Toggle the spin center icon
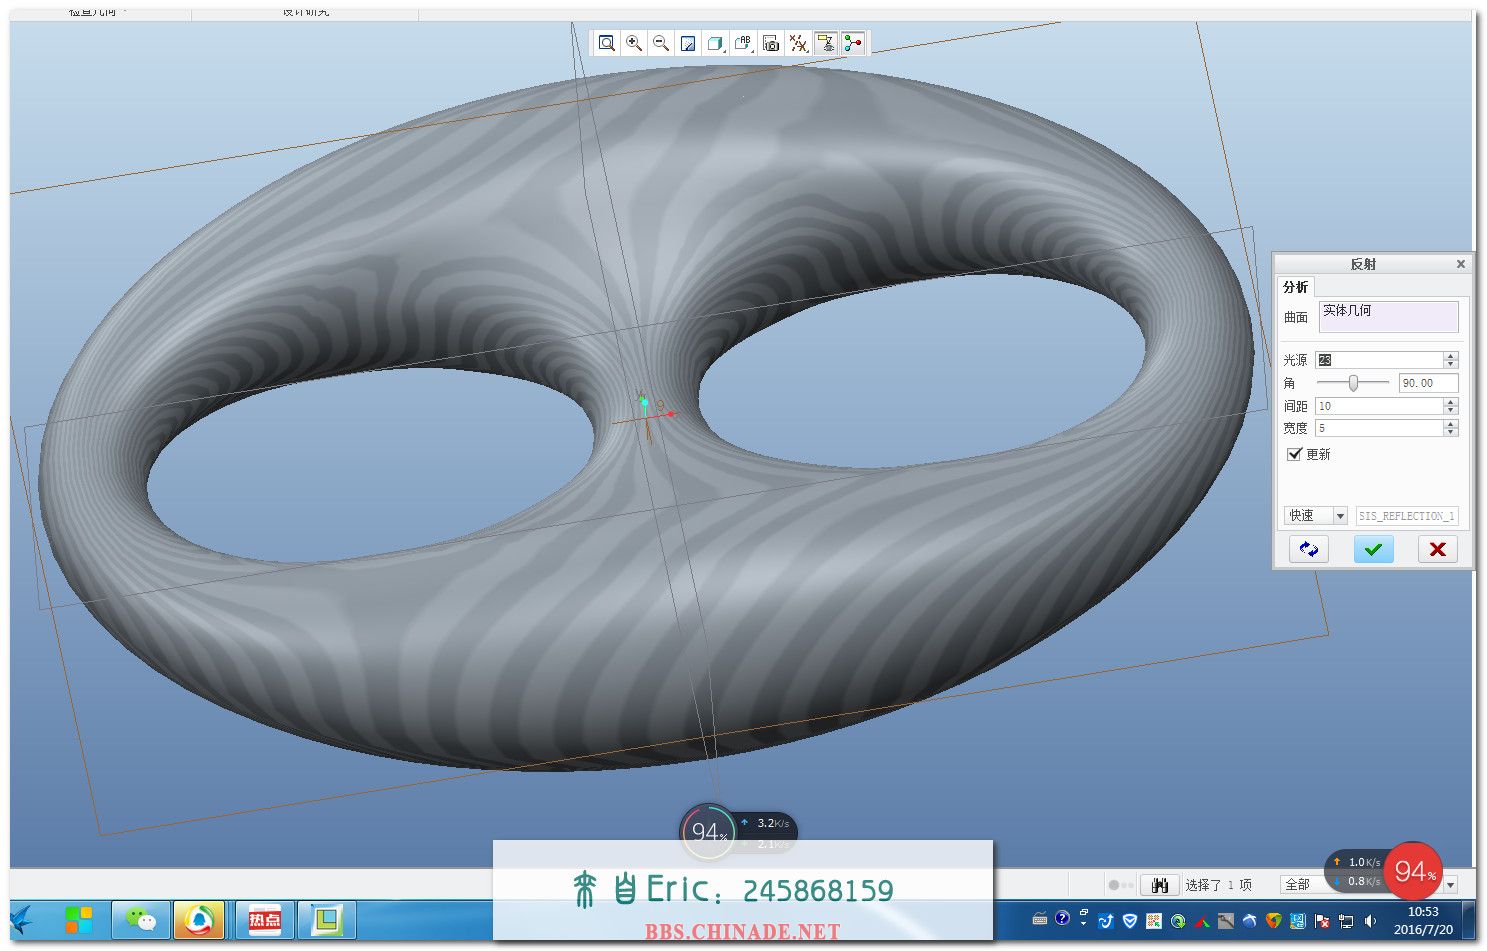This screenshot has width=1487, height=951. (x=852, y=43)
